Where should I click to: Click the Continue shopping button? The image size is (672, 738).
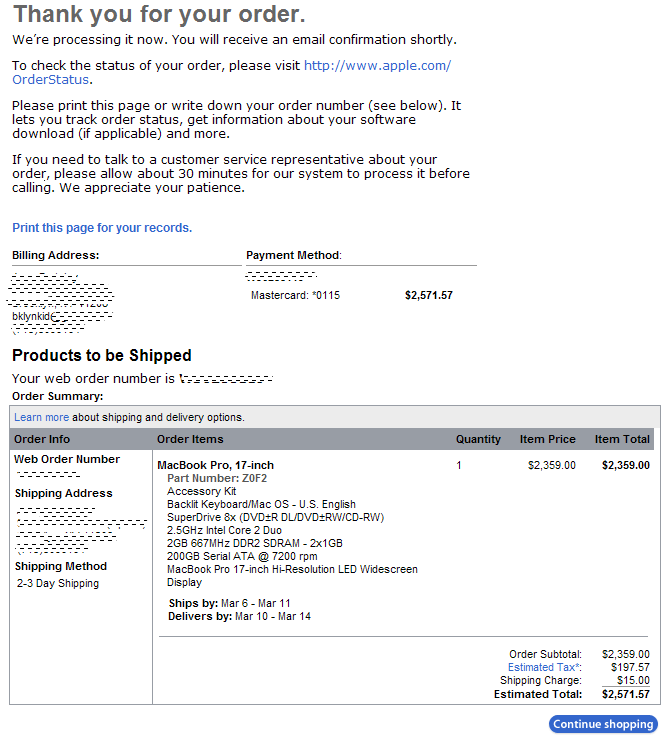click(603, 724)
